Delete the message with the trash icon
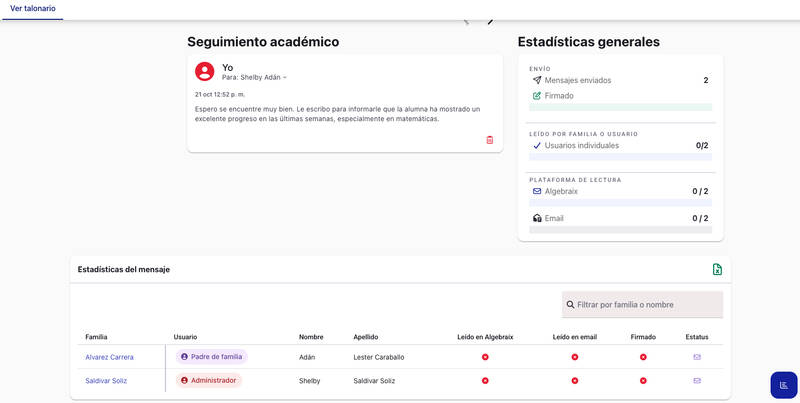This screenshot has height=403, width=800. click(x=489, y=140)
